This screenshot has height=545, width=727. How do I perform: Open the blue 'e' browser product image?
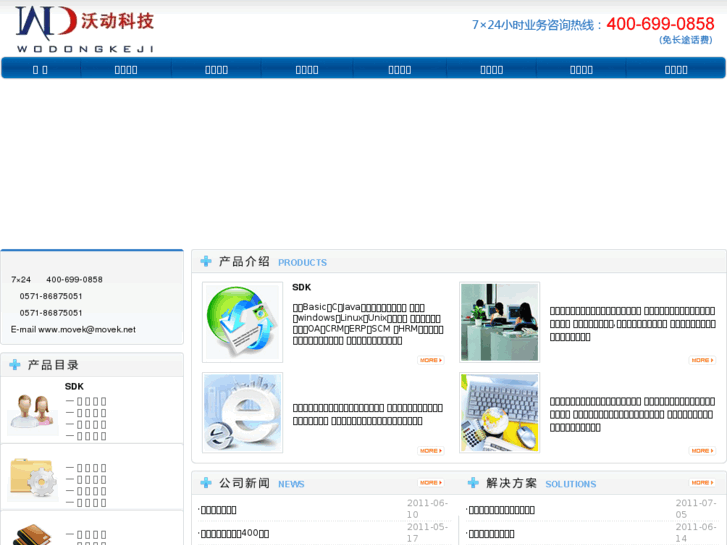pos(242,412)
